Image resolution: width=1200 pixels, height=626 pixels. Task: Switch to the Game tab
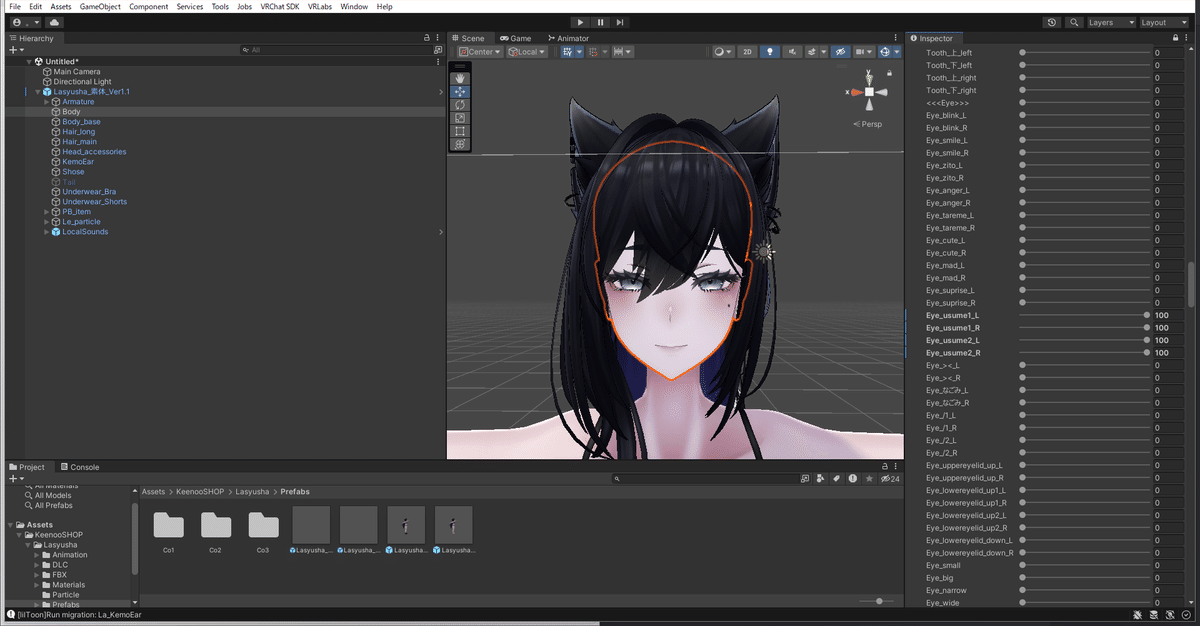[515, 38]
